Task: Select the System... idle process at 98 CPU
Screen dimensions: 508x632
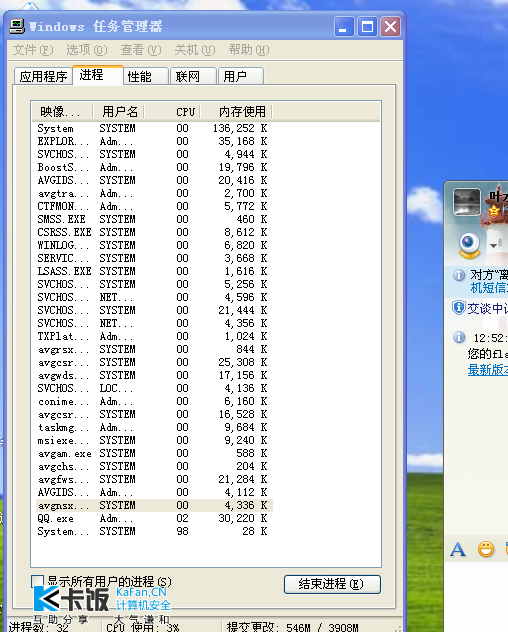Action: (x=154, y=531)
